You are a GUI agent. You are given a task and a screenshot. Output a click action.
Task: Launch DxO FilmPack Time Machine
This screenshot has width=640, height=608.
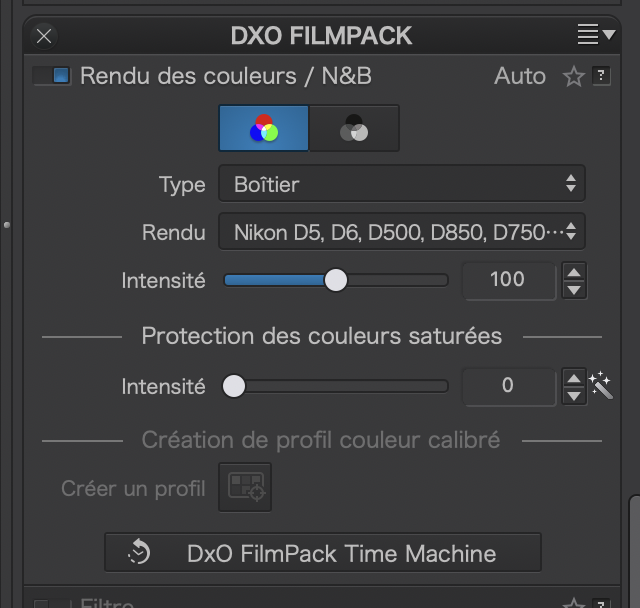[323, 553]
